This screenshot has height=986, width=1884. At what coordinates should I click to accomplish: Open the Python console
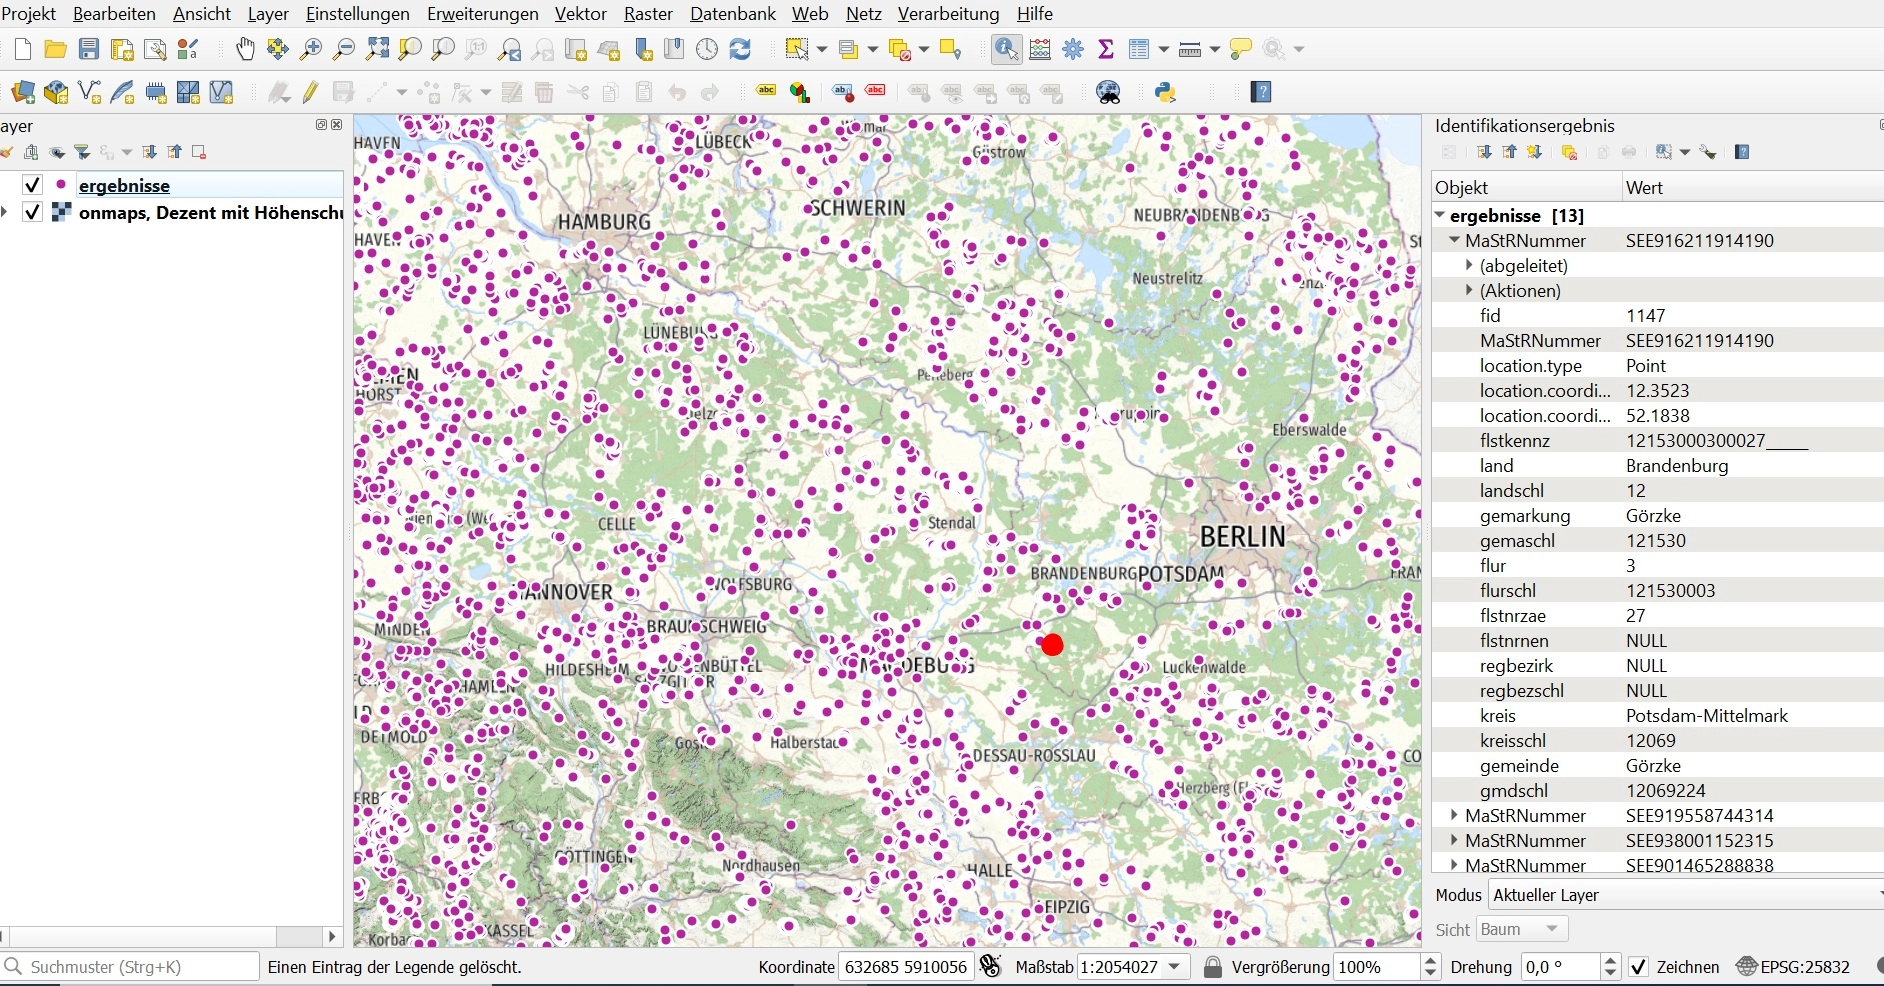(1165, 92)
